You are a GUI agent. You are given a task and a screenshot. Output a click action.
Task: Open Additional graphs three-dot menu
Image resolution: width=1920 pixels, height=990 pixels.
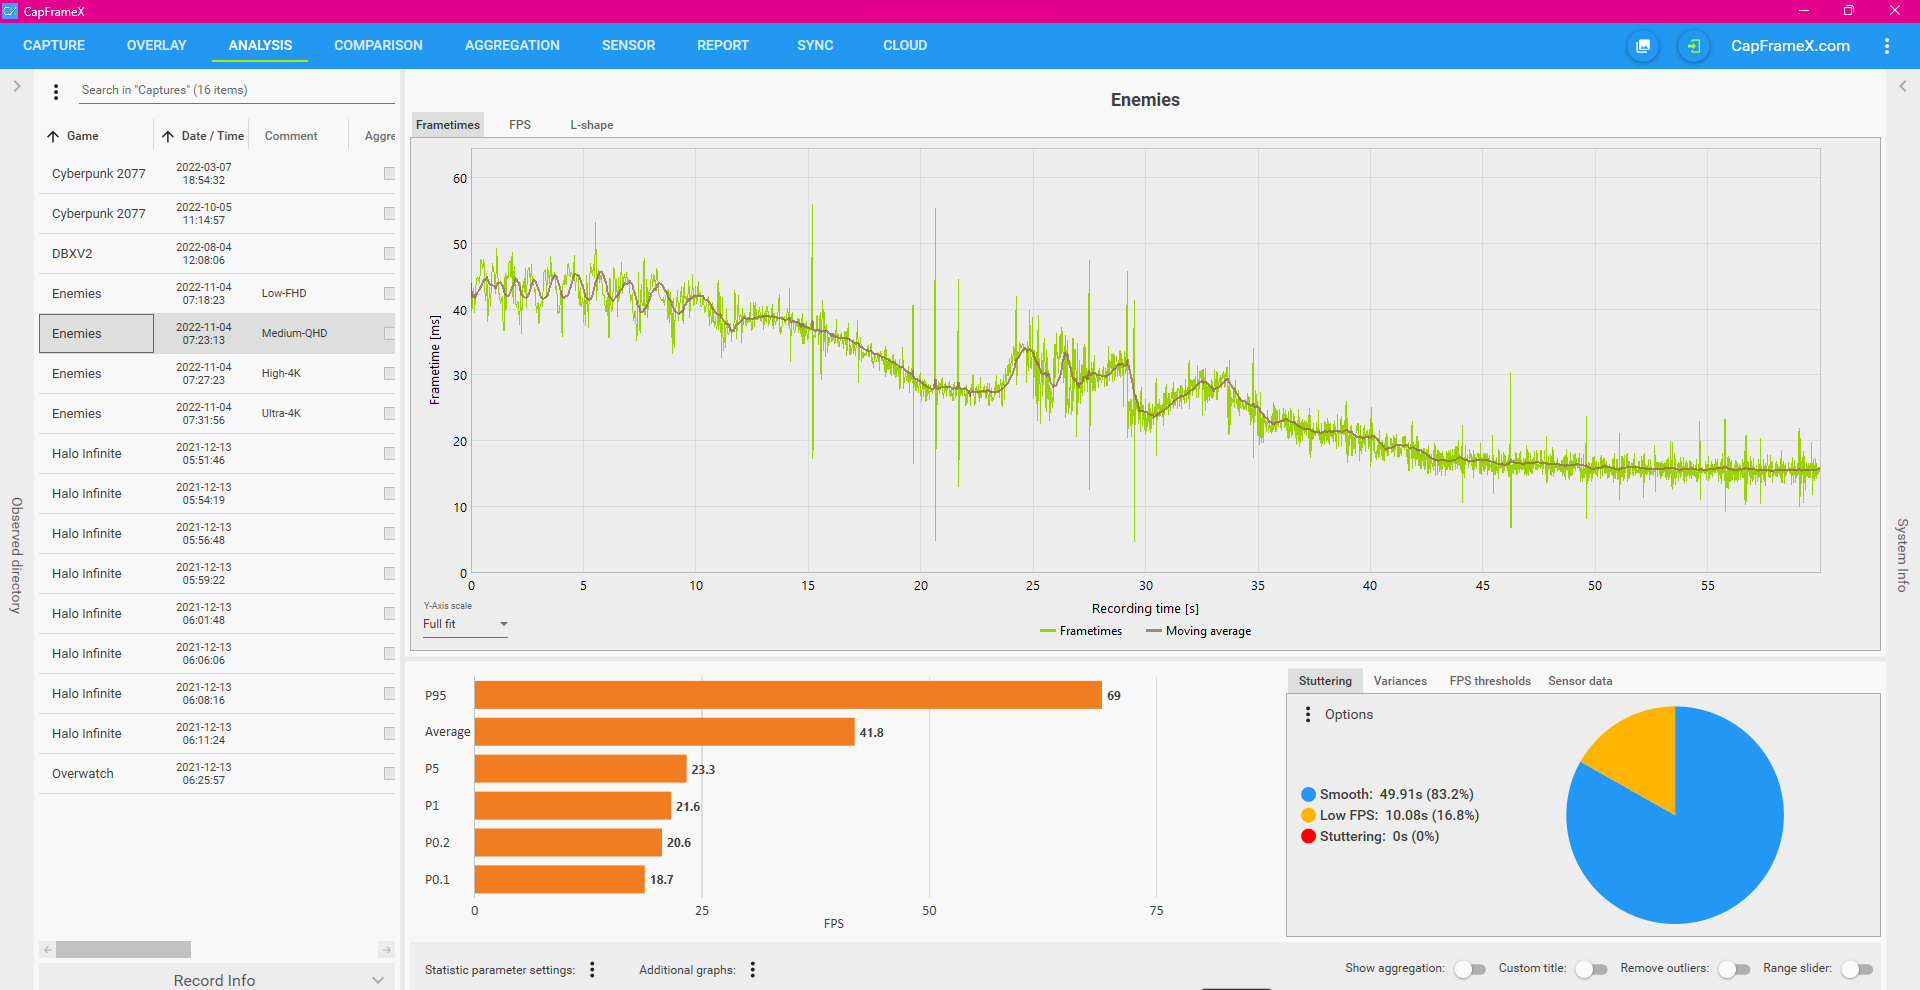pyautogui.click(x=753, y=969)
